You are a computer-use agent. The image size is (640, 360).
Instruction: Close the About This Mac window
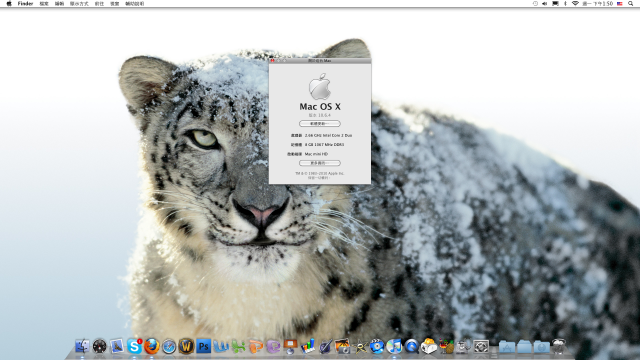[273, 60]
